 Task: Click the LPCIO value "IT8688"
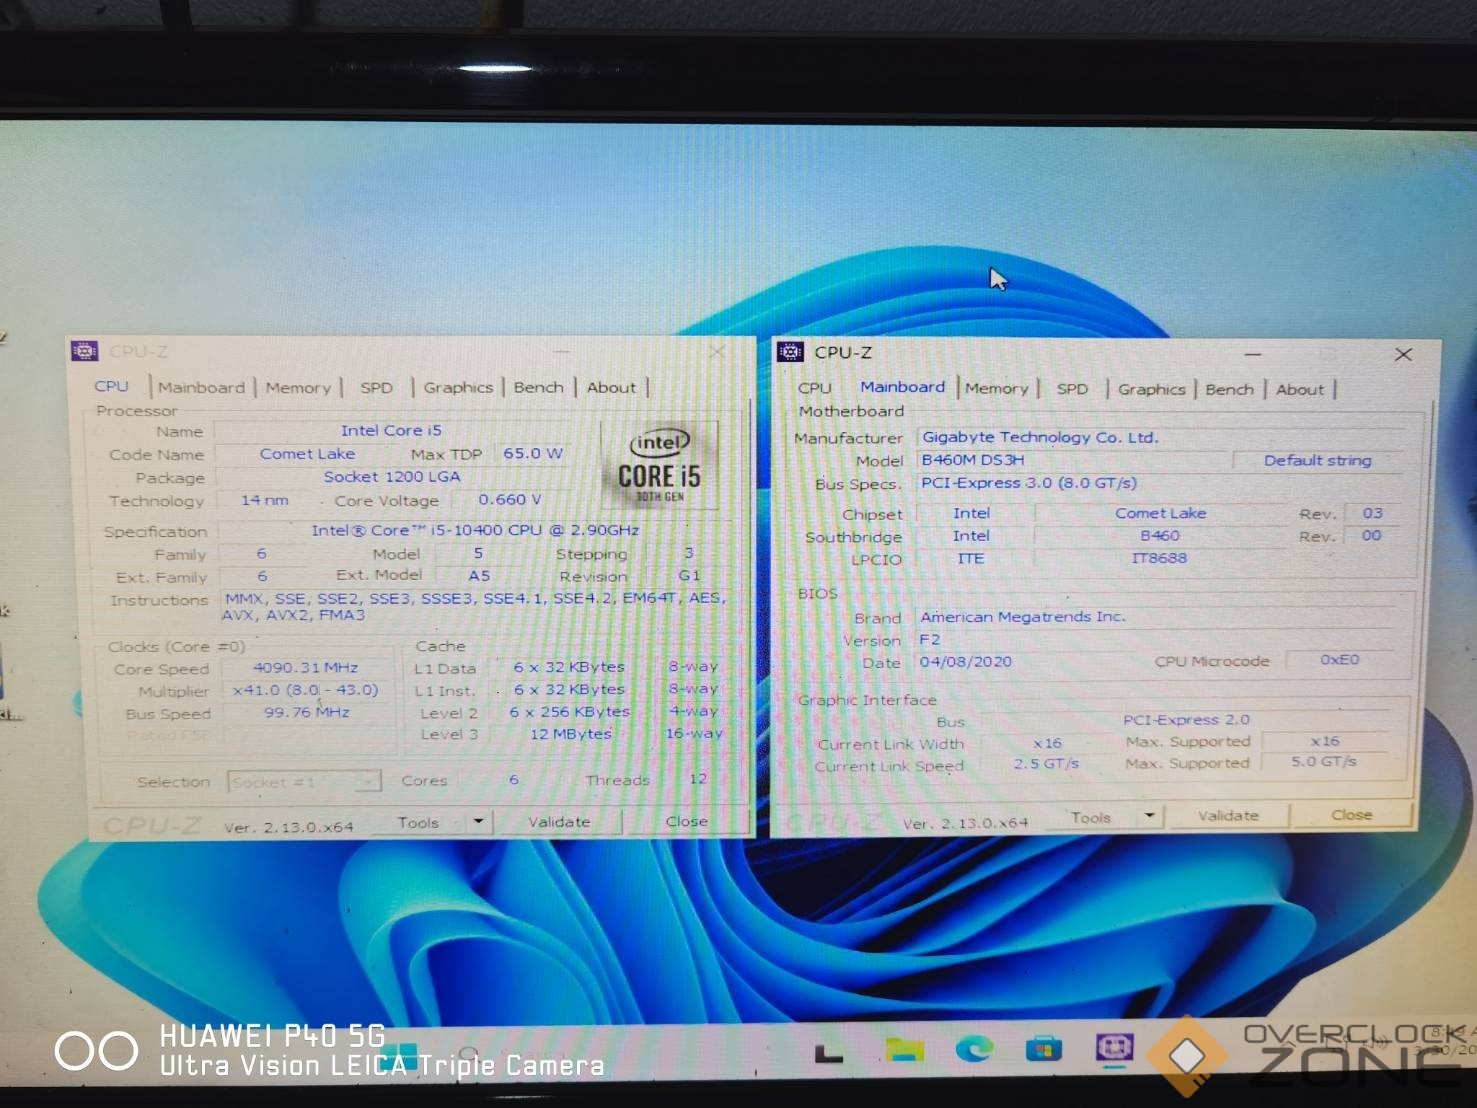(1159, 558)
